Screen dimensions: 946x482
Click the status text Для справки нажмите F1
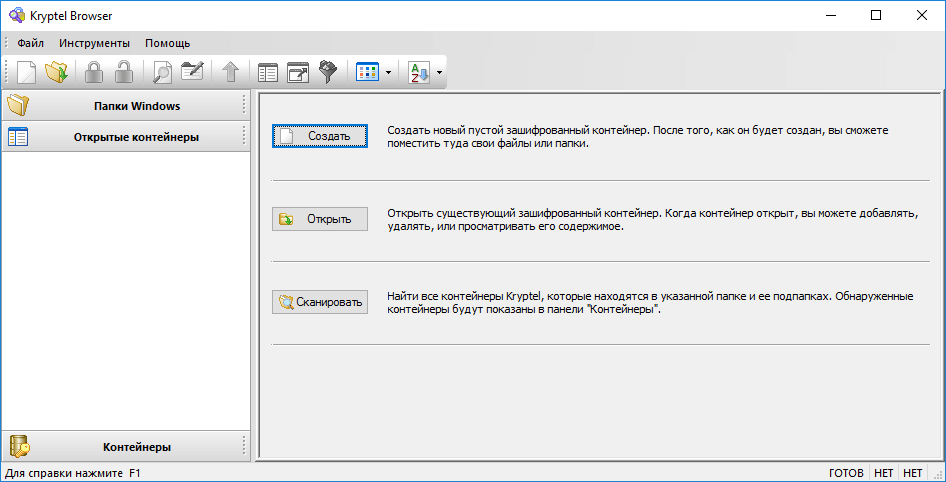pyautogui.click(x=73, y=474)
